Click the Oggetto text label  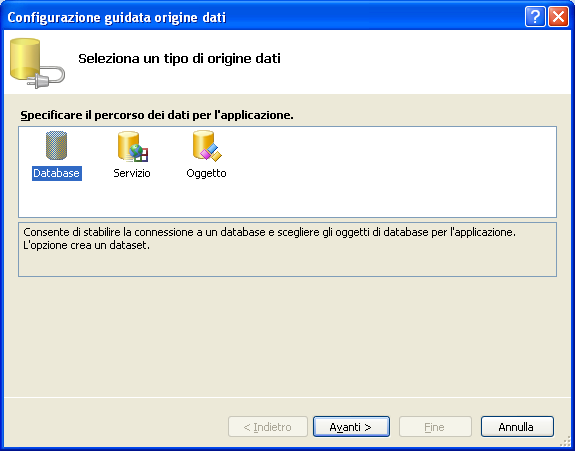pyautogui.click(x=206, y=173)
